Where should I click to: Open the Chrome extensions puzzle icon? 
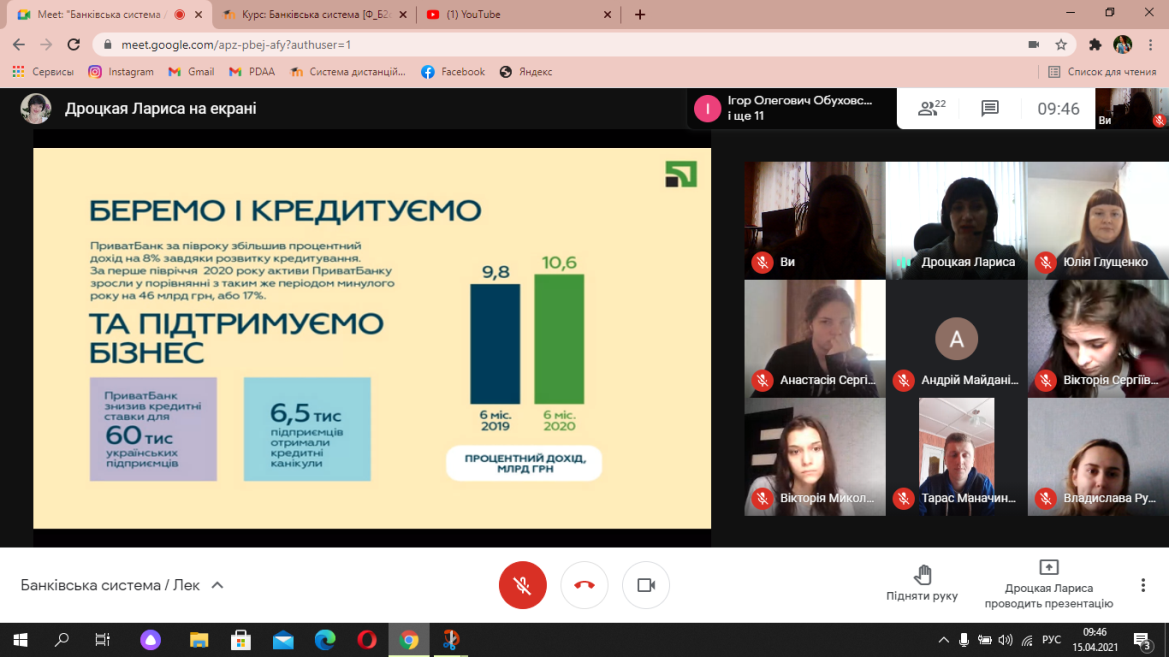1094,45
